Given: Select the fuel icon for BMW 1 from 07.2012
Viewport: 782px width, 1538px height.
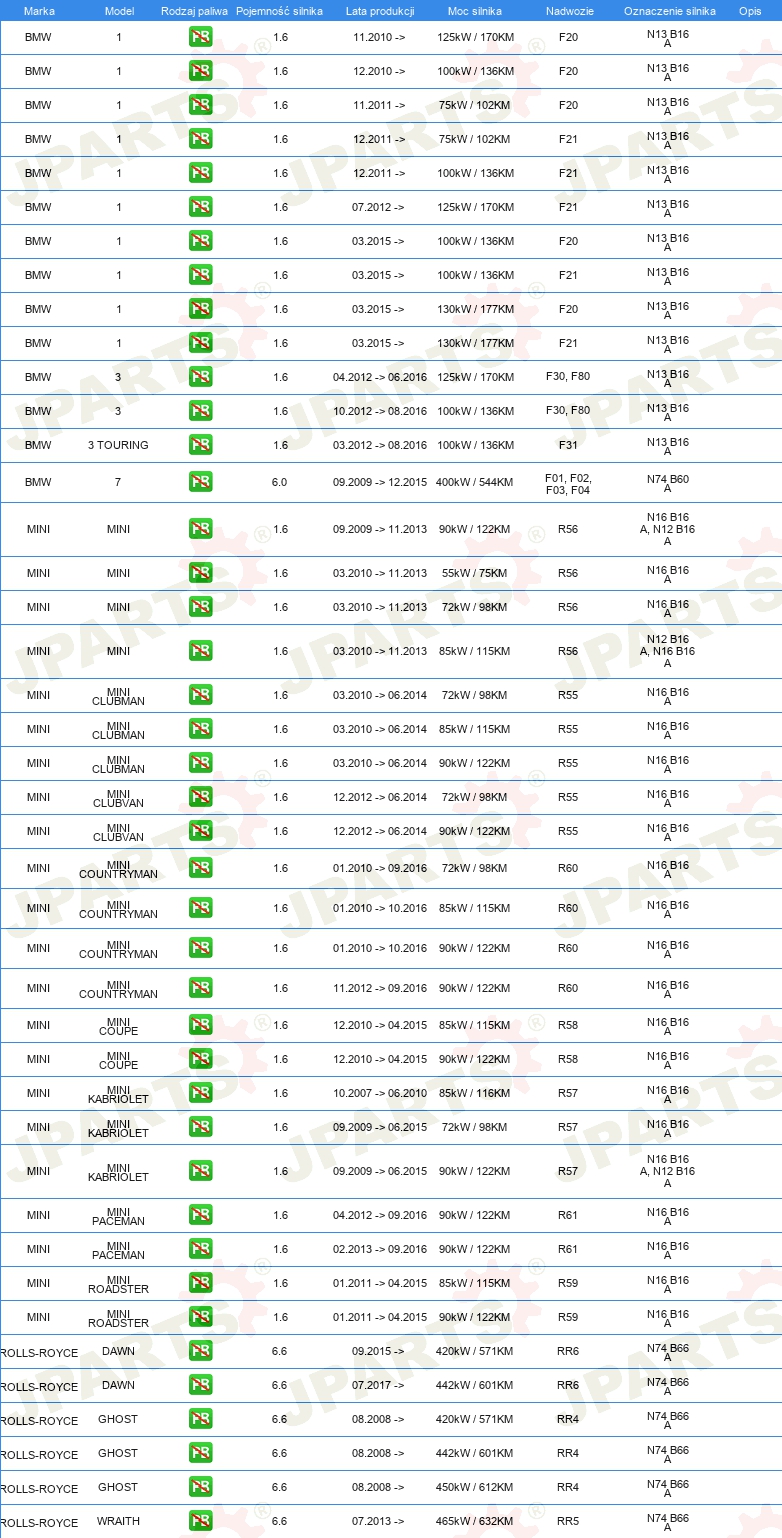Looking at the screenshot, I should [x=200, y=207].
